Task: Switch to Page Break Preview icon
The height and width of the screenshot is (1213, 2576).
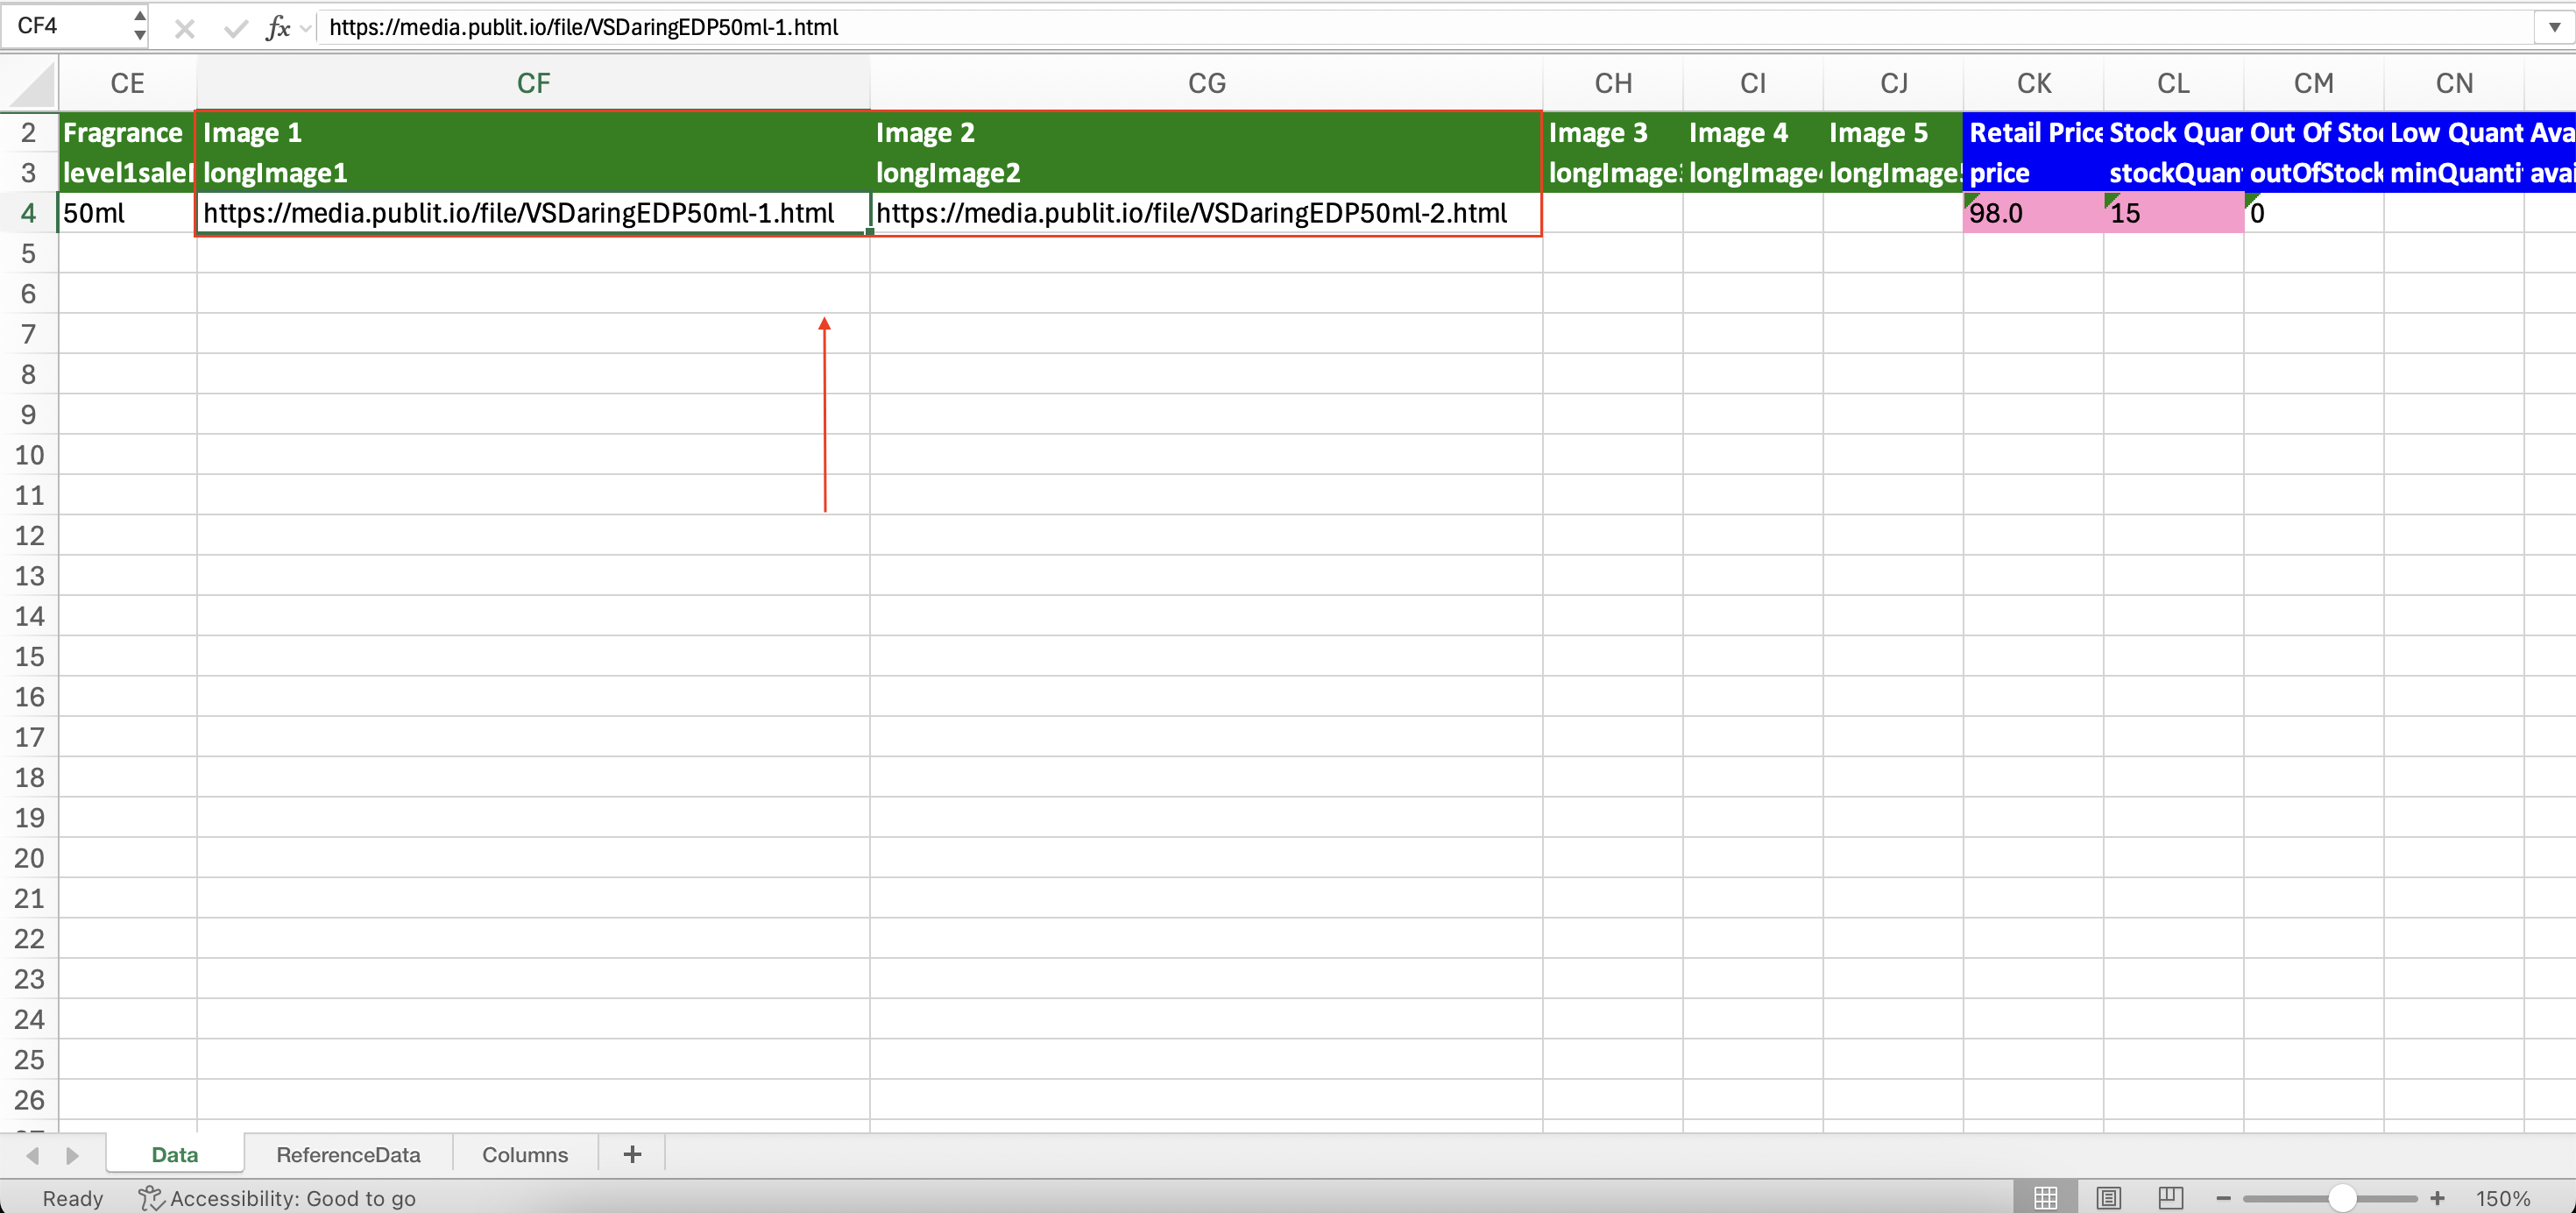Action: (2171, 1197)
